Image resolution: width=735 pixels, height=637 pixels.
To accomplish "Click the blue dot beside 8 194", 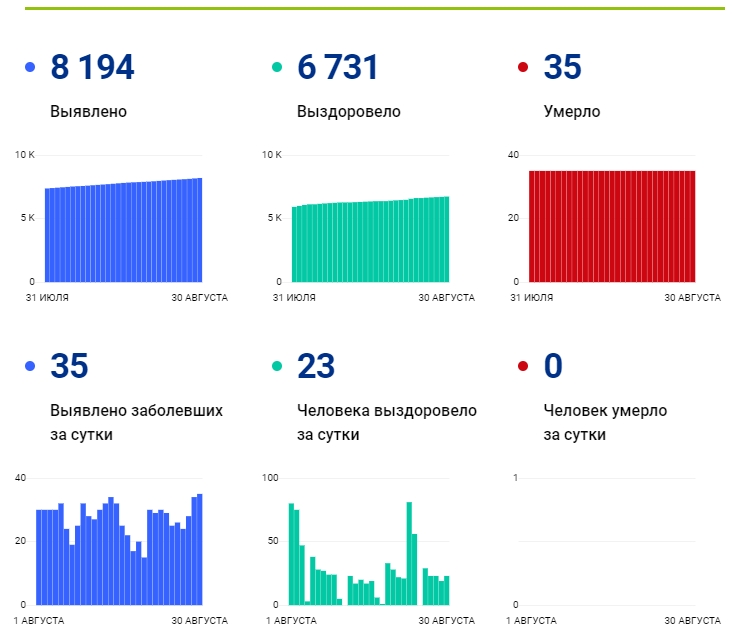I will tap(30, 67).
